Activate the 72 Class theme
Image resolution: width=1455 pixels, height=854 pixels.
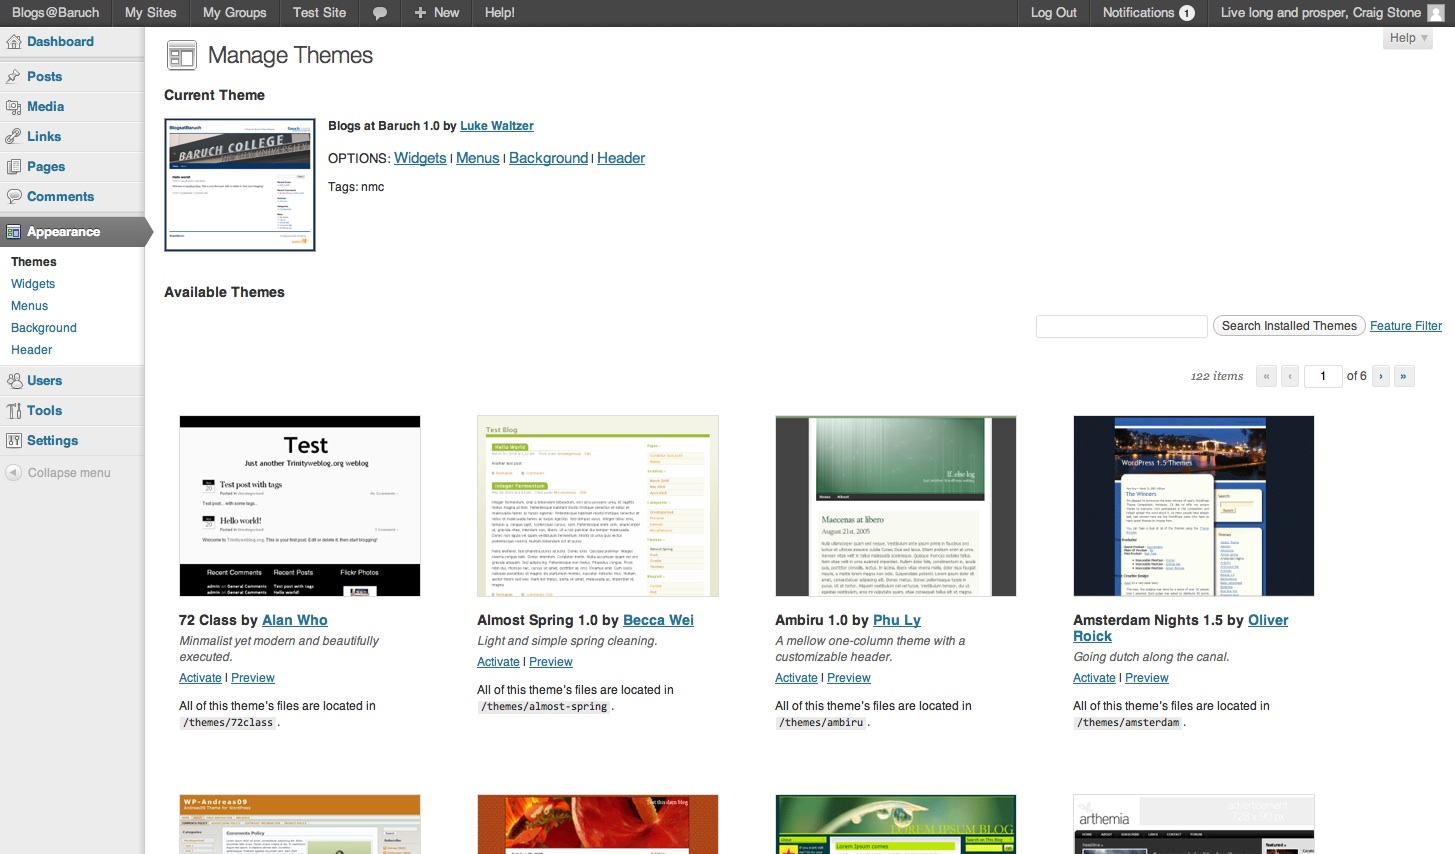200,678
